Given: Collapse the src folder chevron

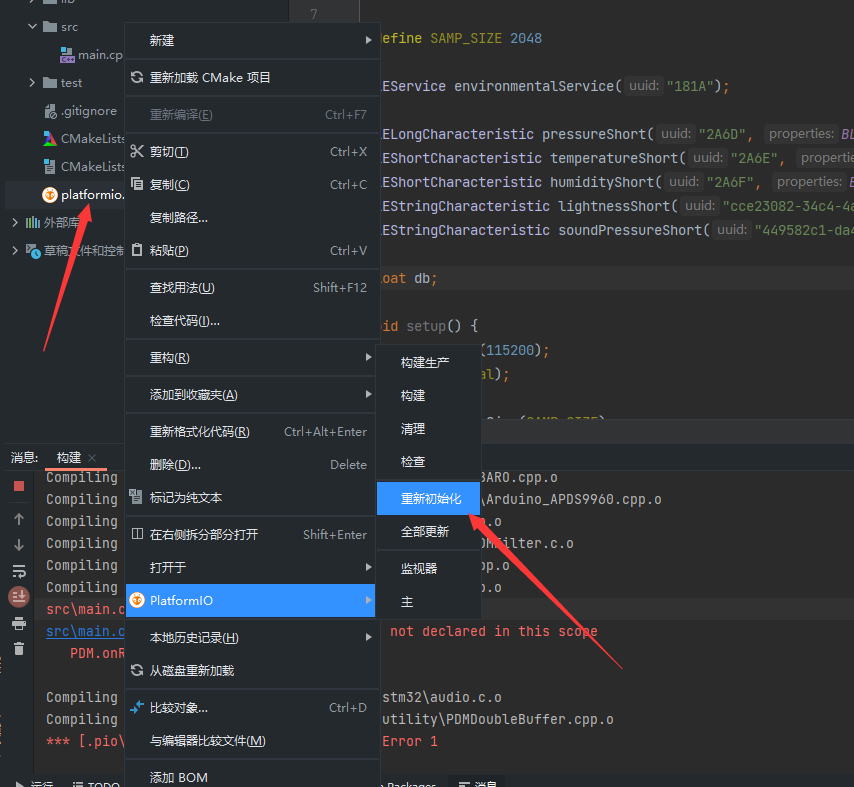Looking at the screenshot, I should point(32,26).
